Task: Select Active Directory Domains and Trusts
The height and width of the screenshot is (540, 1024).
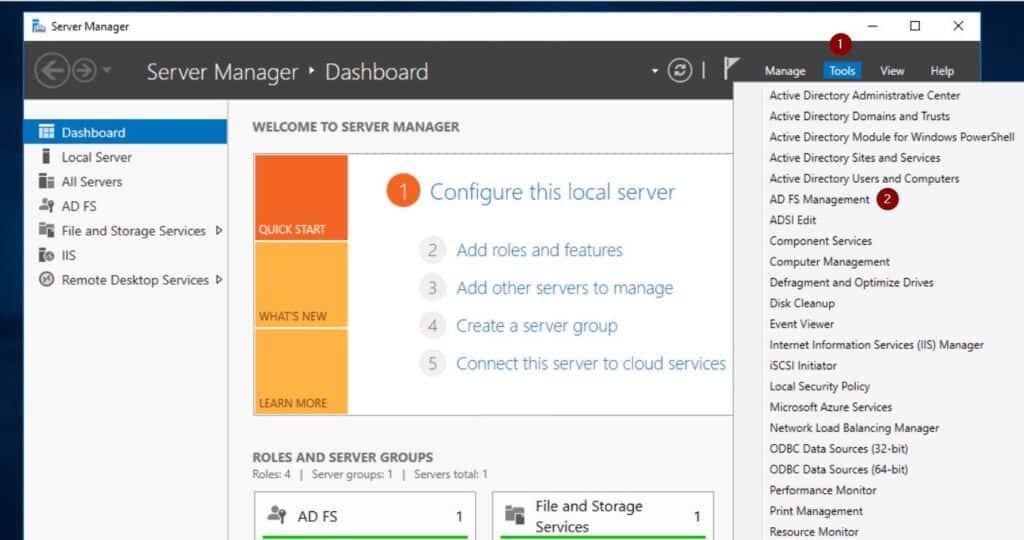Action: pos(859,116)
